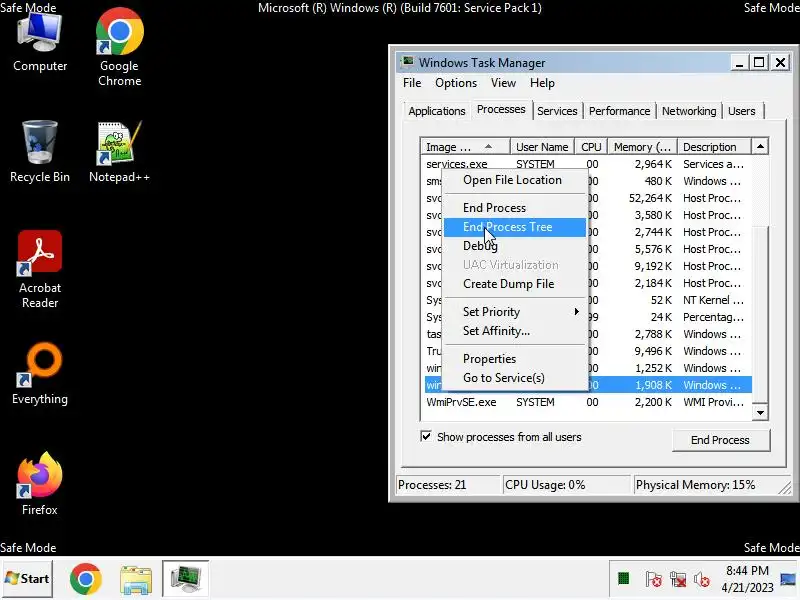Launch Everything search shortcut
Image resolution: width=800 pixels, height=600 pixels.
[x=40, y=373]
